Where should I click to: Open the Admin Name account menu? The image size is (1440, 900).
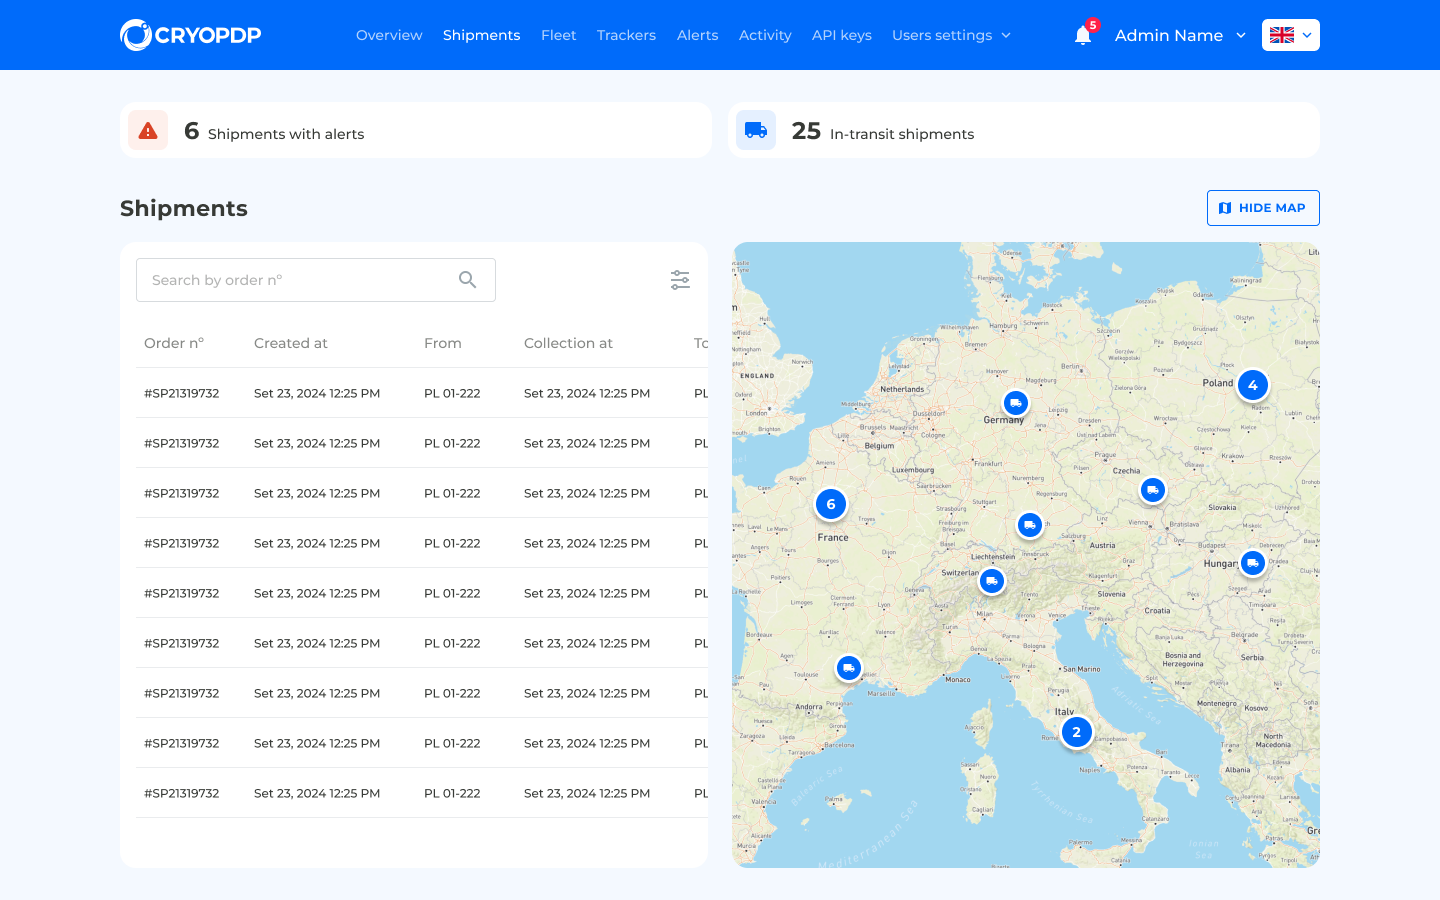[x=1180, y=35]
